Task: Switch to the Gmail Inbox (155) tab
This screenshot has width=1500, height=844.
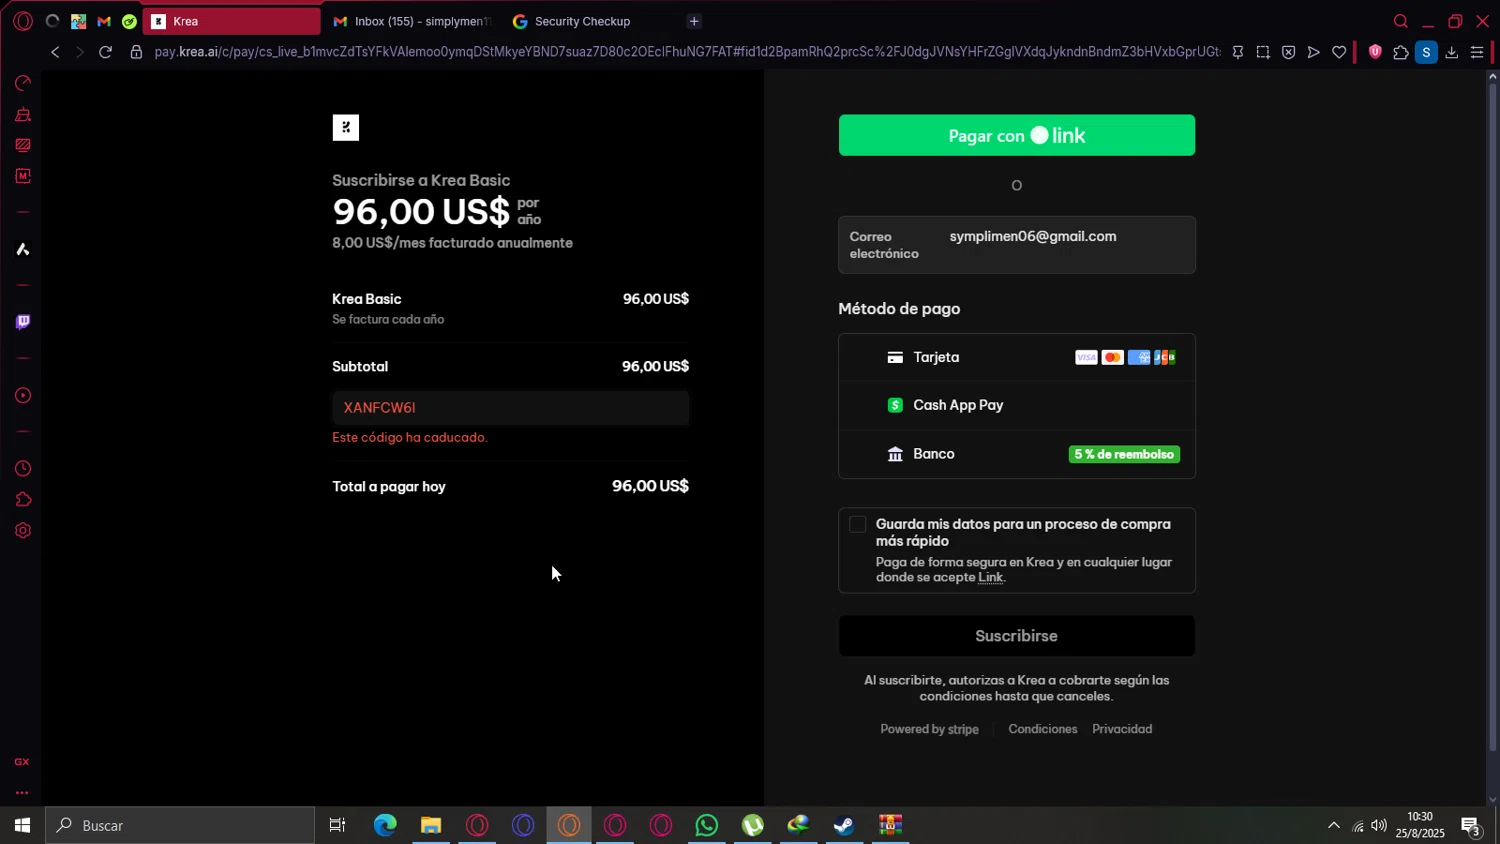Action: (411, 21)
